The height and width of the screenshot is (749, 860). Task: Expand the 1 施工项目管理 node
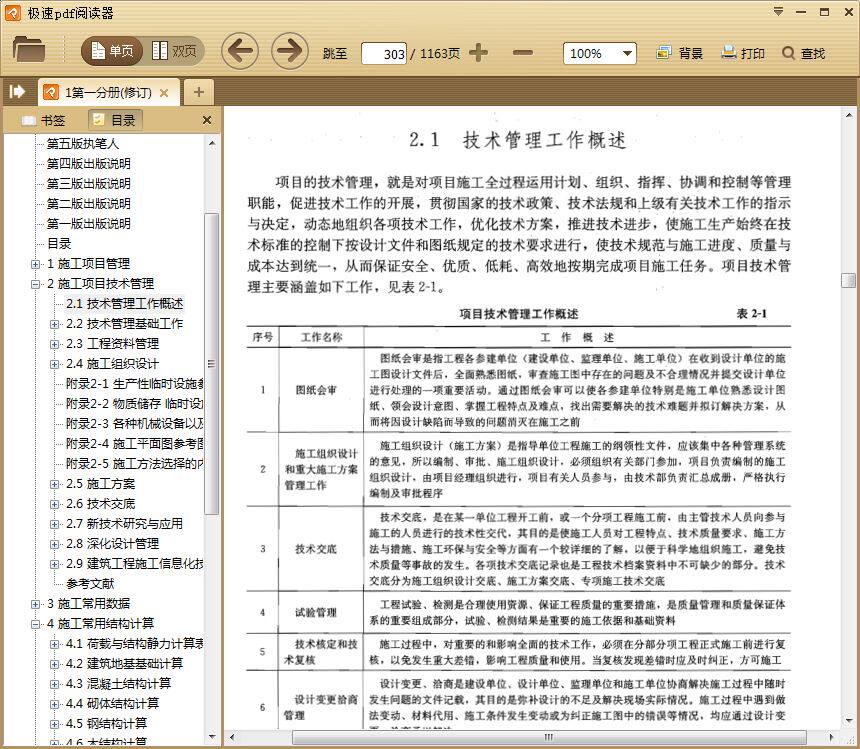point(36,264)
